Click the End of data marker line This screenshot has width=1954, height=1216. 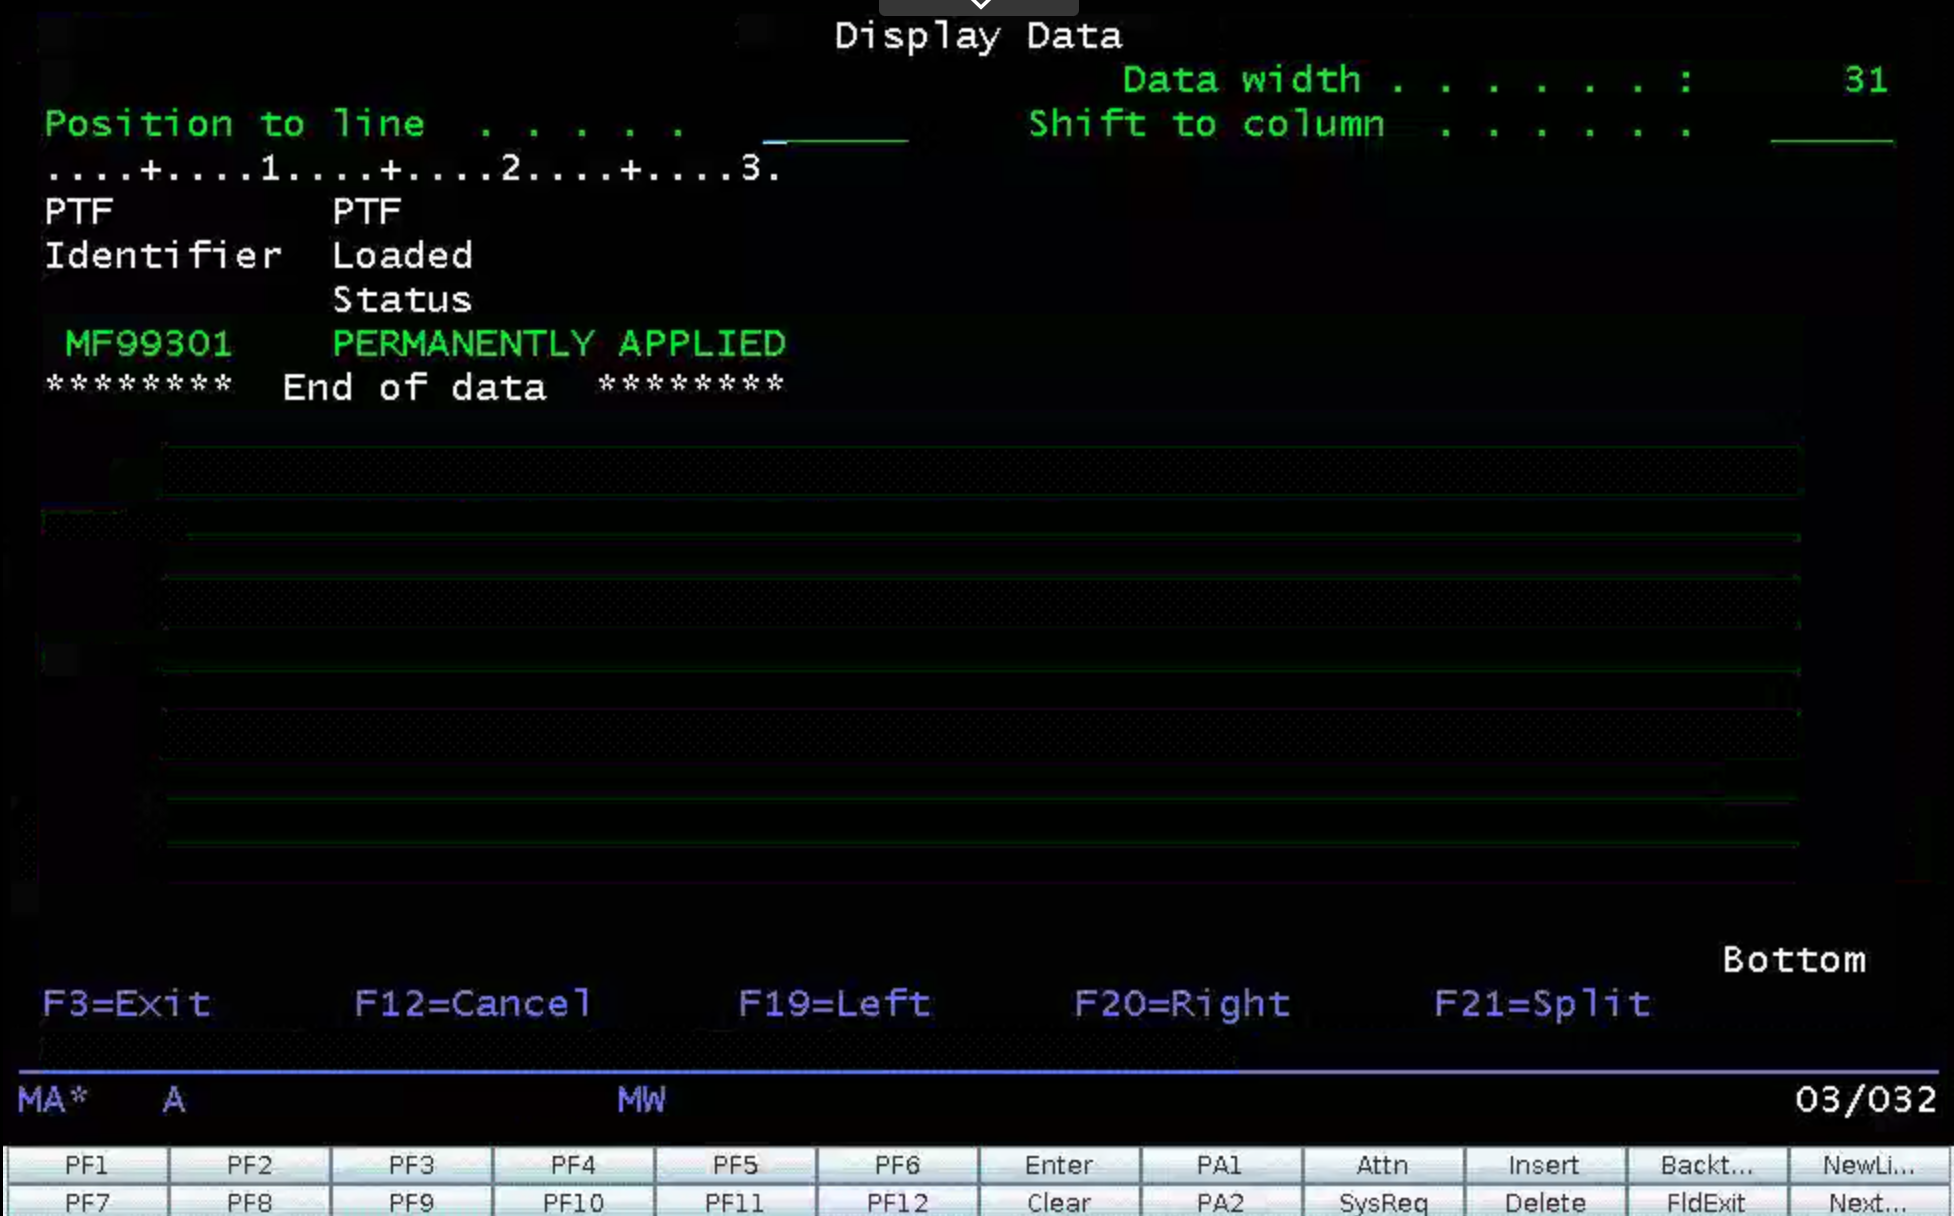pyautogui.click(x=415, y=387)
